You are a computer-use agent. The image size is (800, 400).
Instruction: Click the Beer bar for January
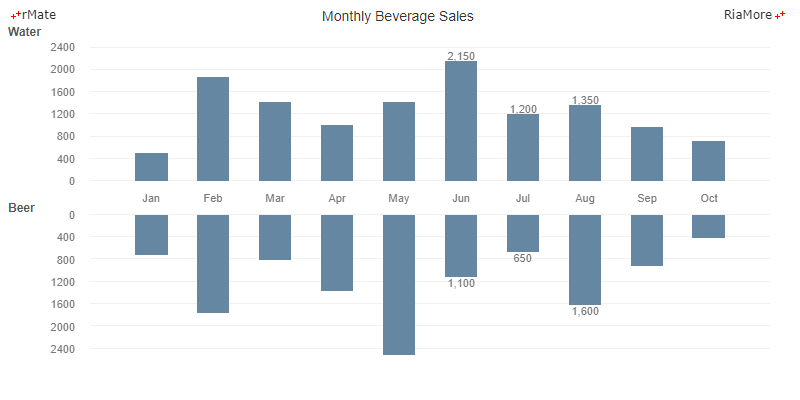tap(151, 235)
